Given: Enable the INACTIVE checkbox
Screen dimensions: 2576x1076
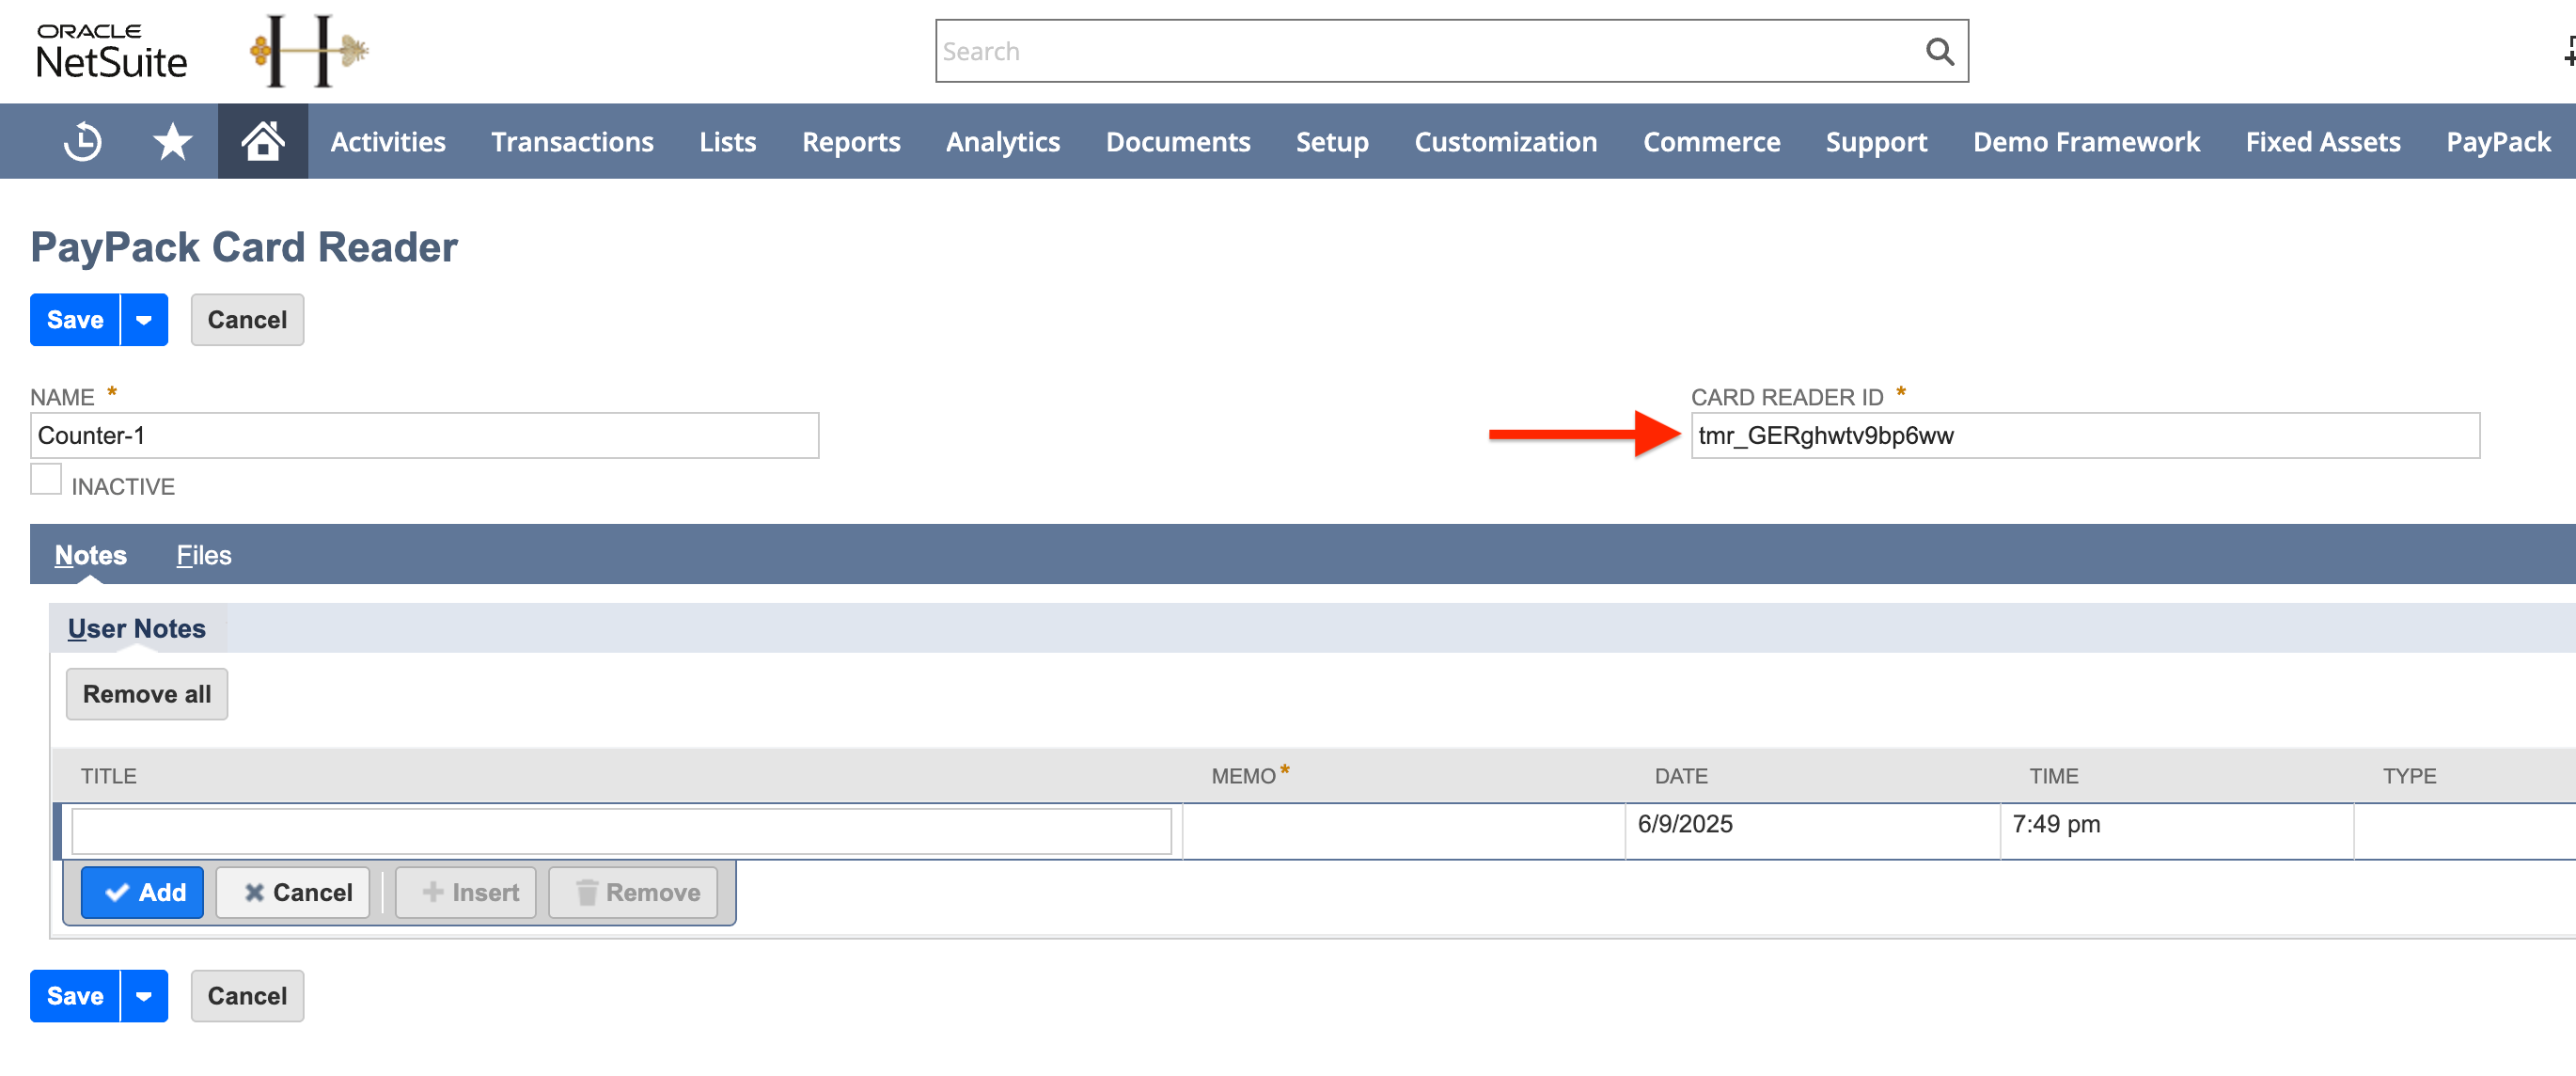Looking at the screenshot, I should pos(46,479).
